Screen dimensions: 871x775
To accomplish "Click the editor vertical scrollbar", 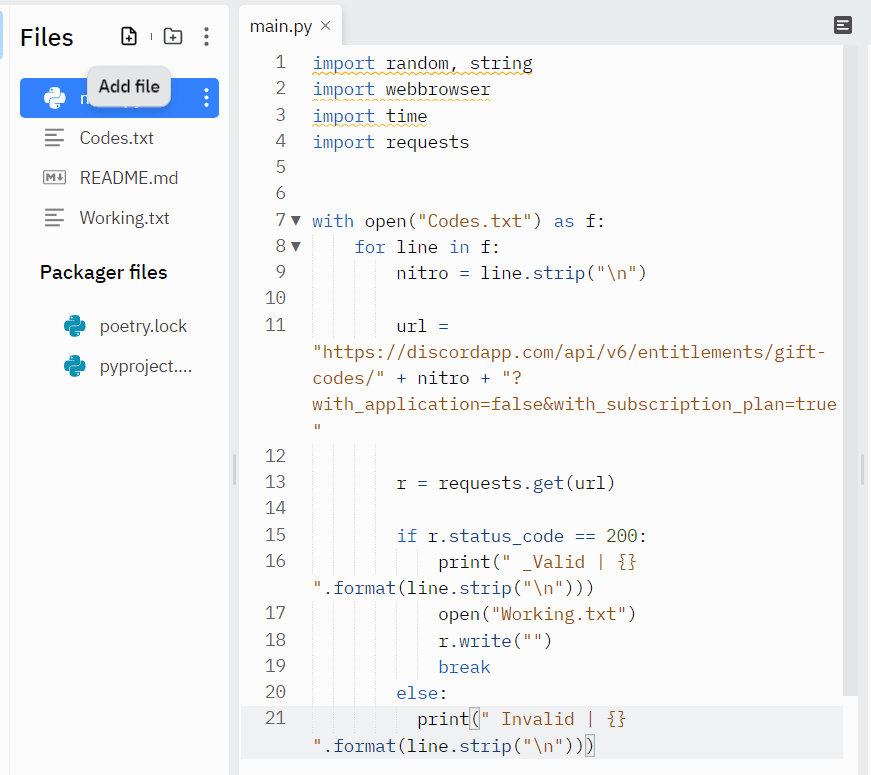I will 850,370.
